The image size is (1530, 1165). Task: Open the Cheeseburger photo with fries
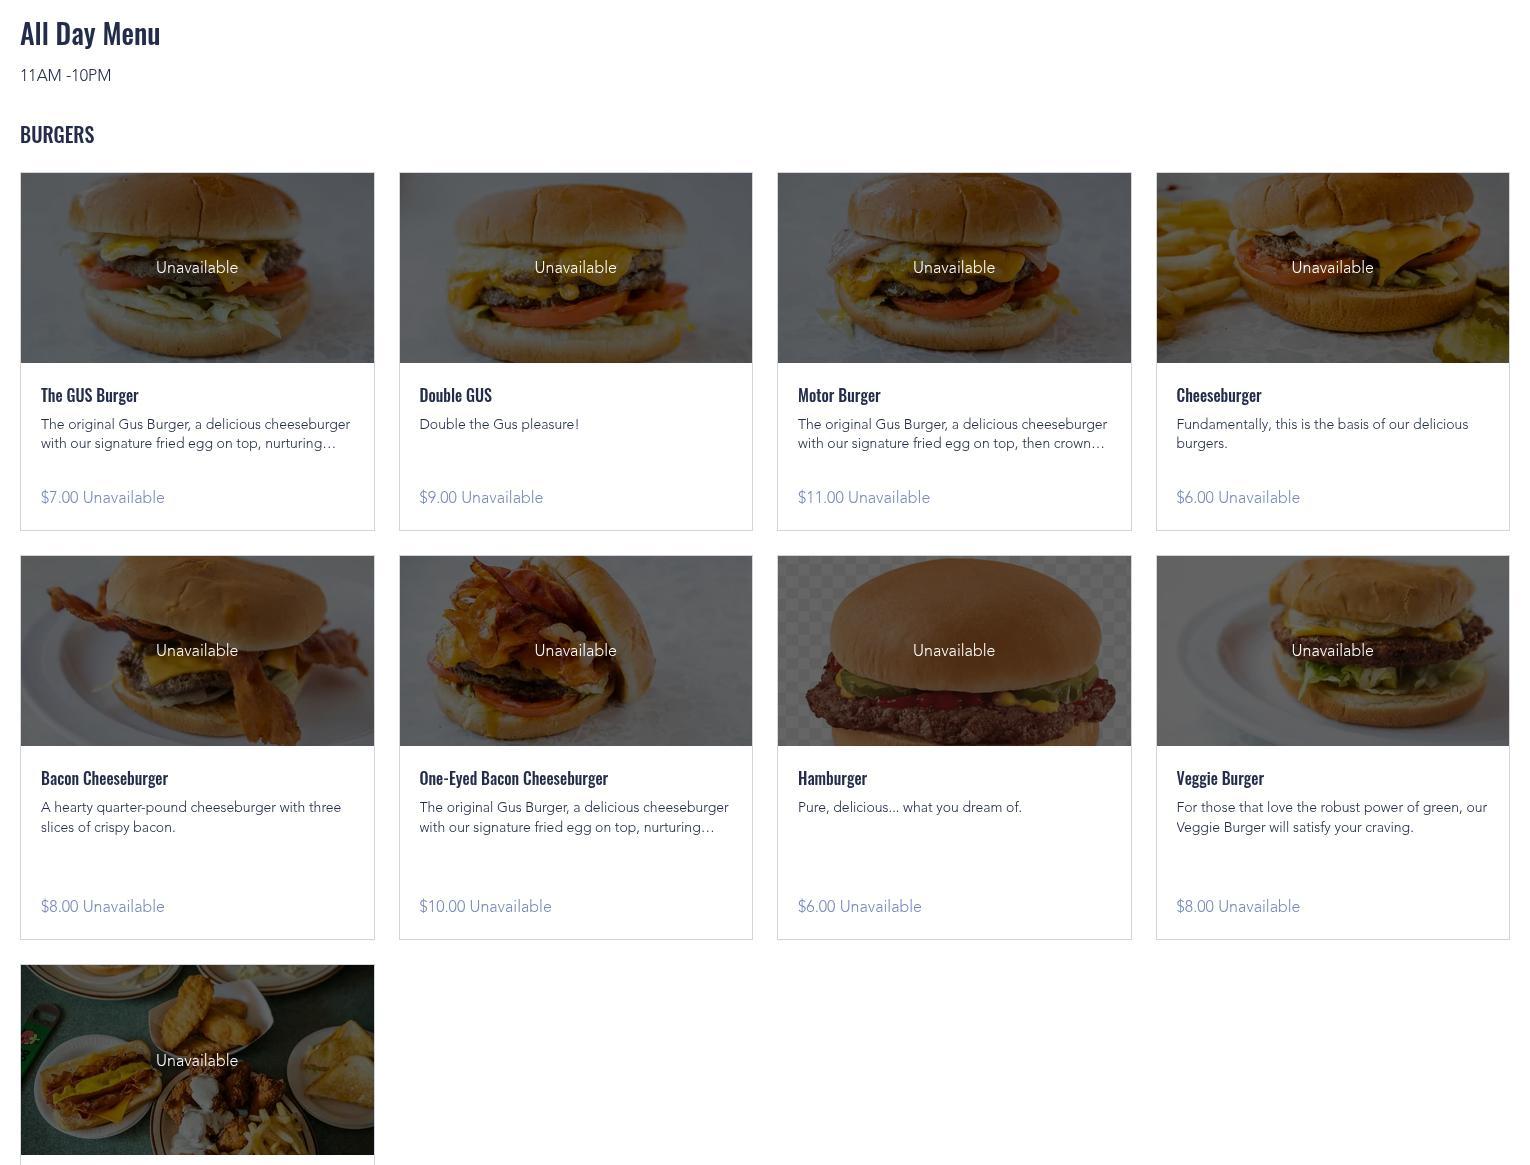(1333, 268)
